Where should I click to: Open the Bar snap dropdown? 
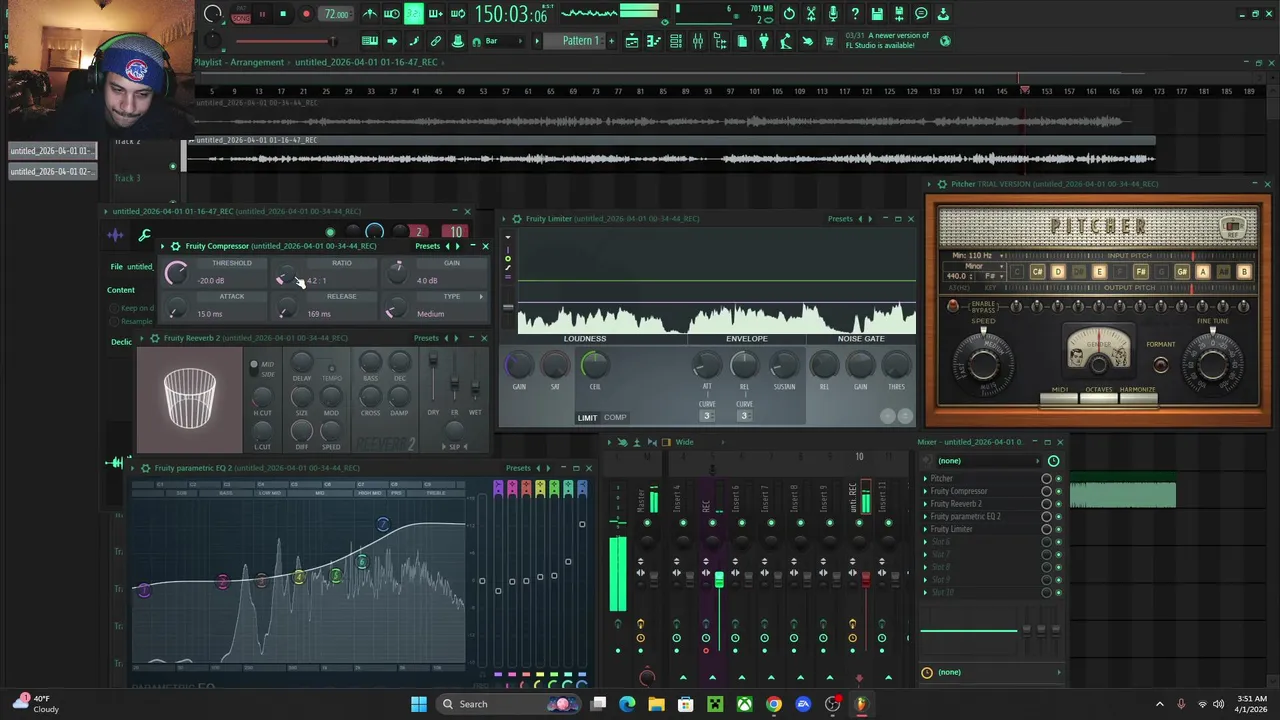502,41
